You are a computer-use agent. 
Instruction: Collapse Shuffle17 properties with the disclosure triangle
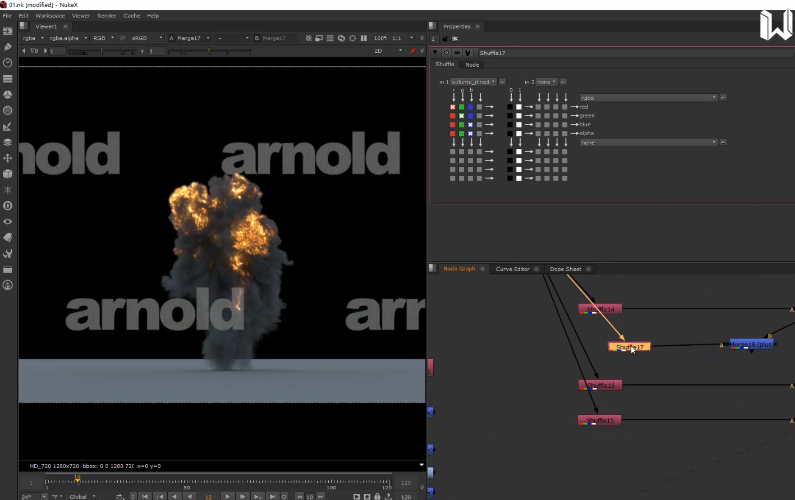(x=435, y=52)
